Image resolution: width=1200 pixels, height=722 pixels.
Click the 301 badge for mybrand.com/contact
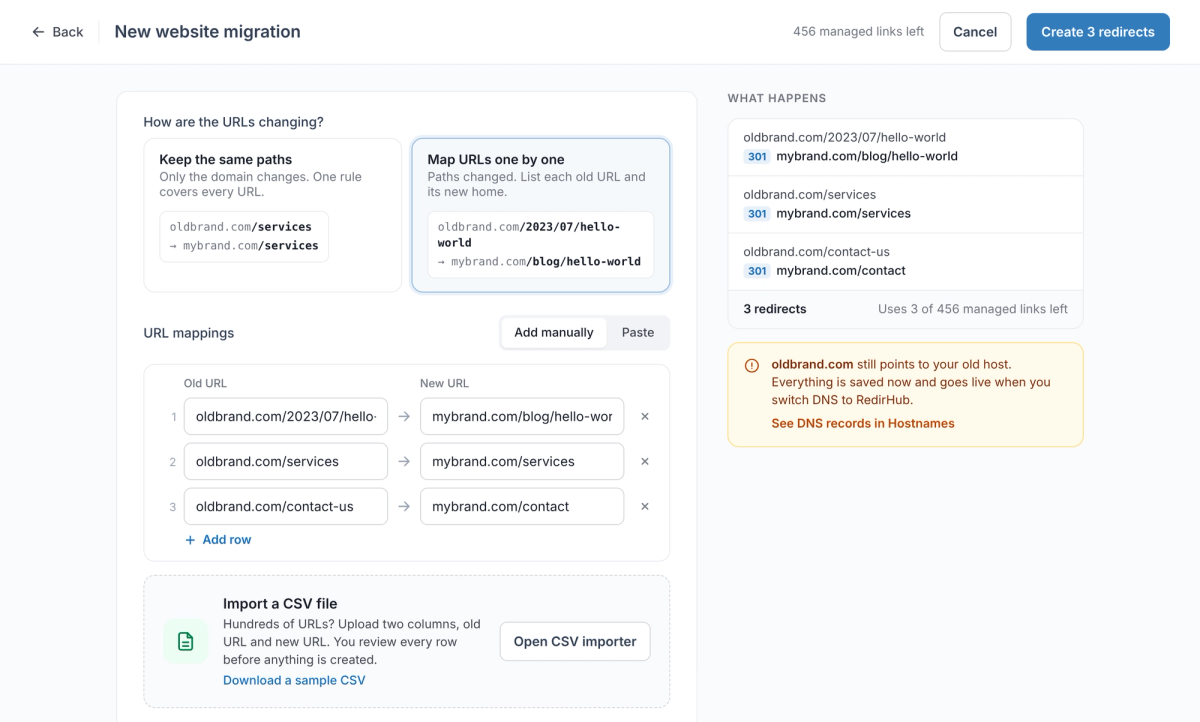pyautogui.click(x=757, y=271)
